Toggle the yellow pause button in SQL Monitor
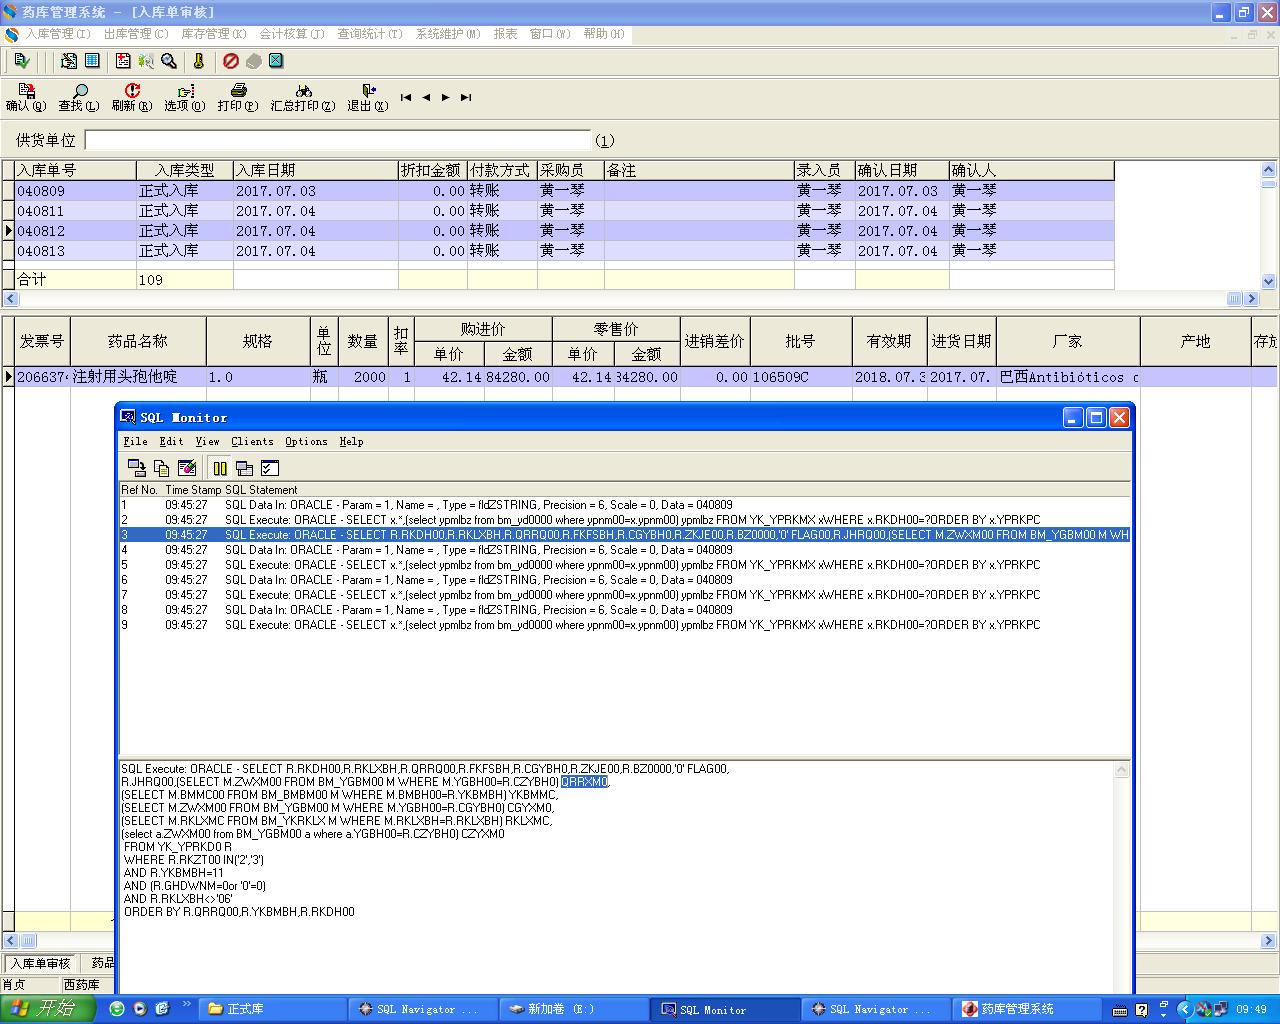Viewport: 1280px width, 1024px height. click(x=220, y=468)
